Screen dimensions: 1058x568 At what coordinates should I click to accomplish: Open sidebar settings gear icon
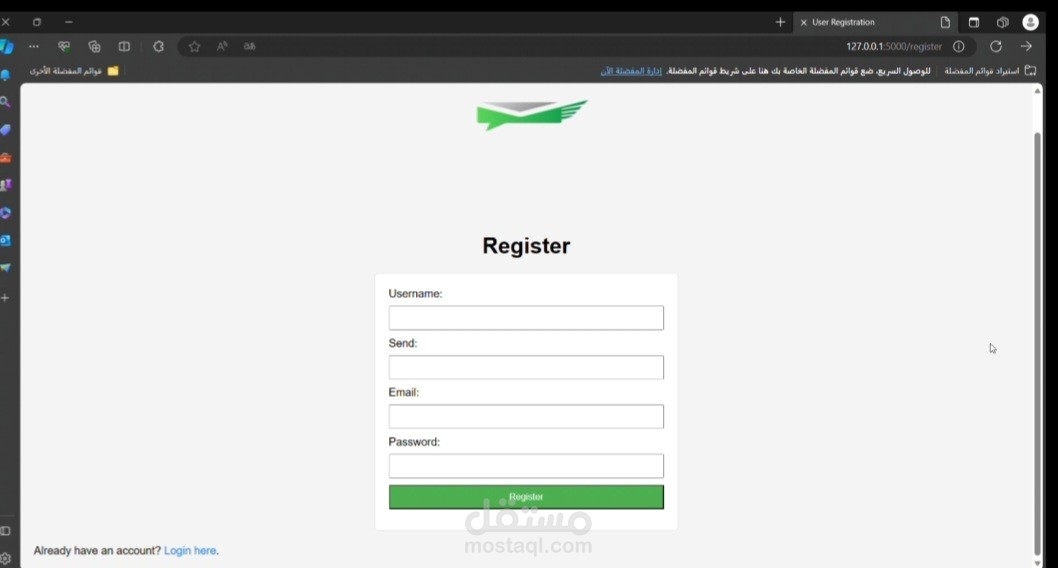tap(5, 559)
